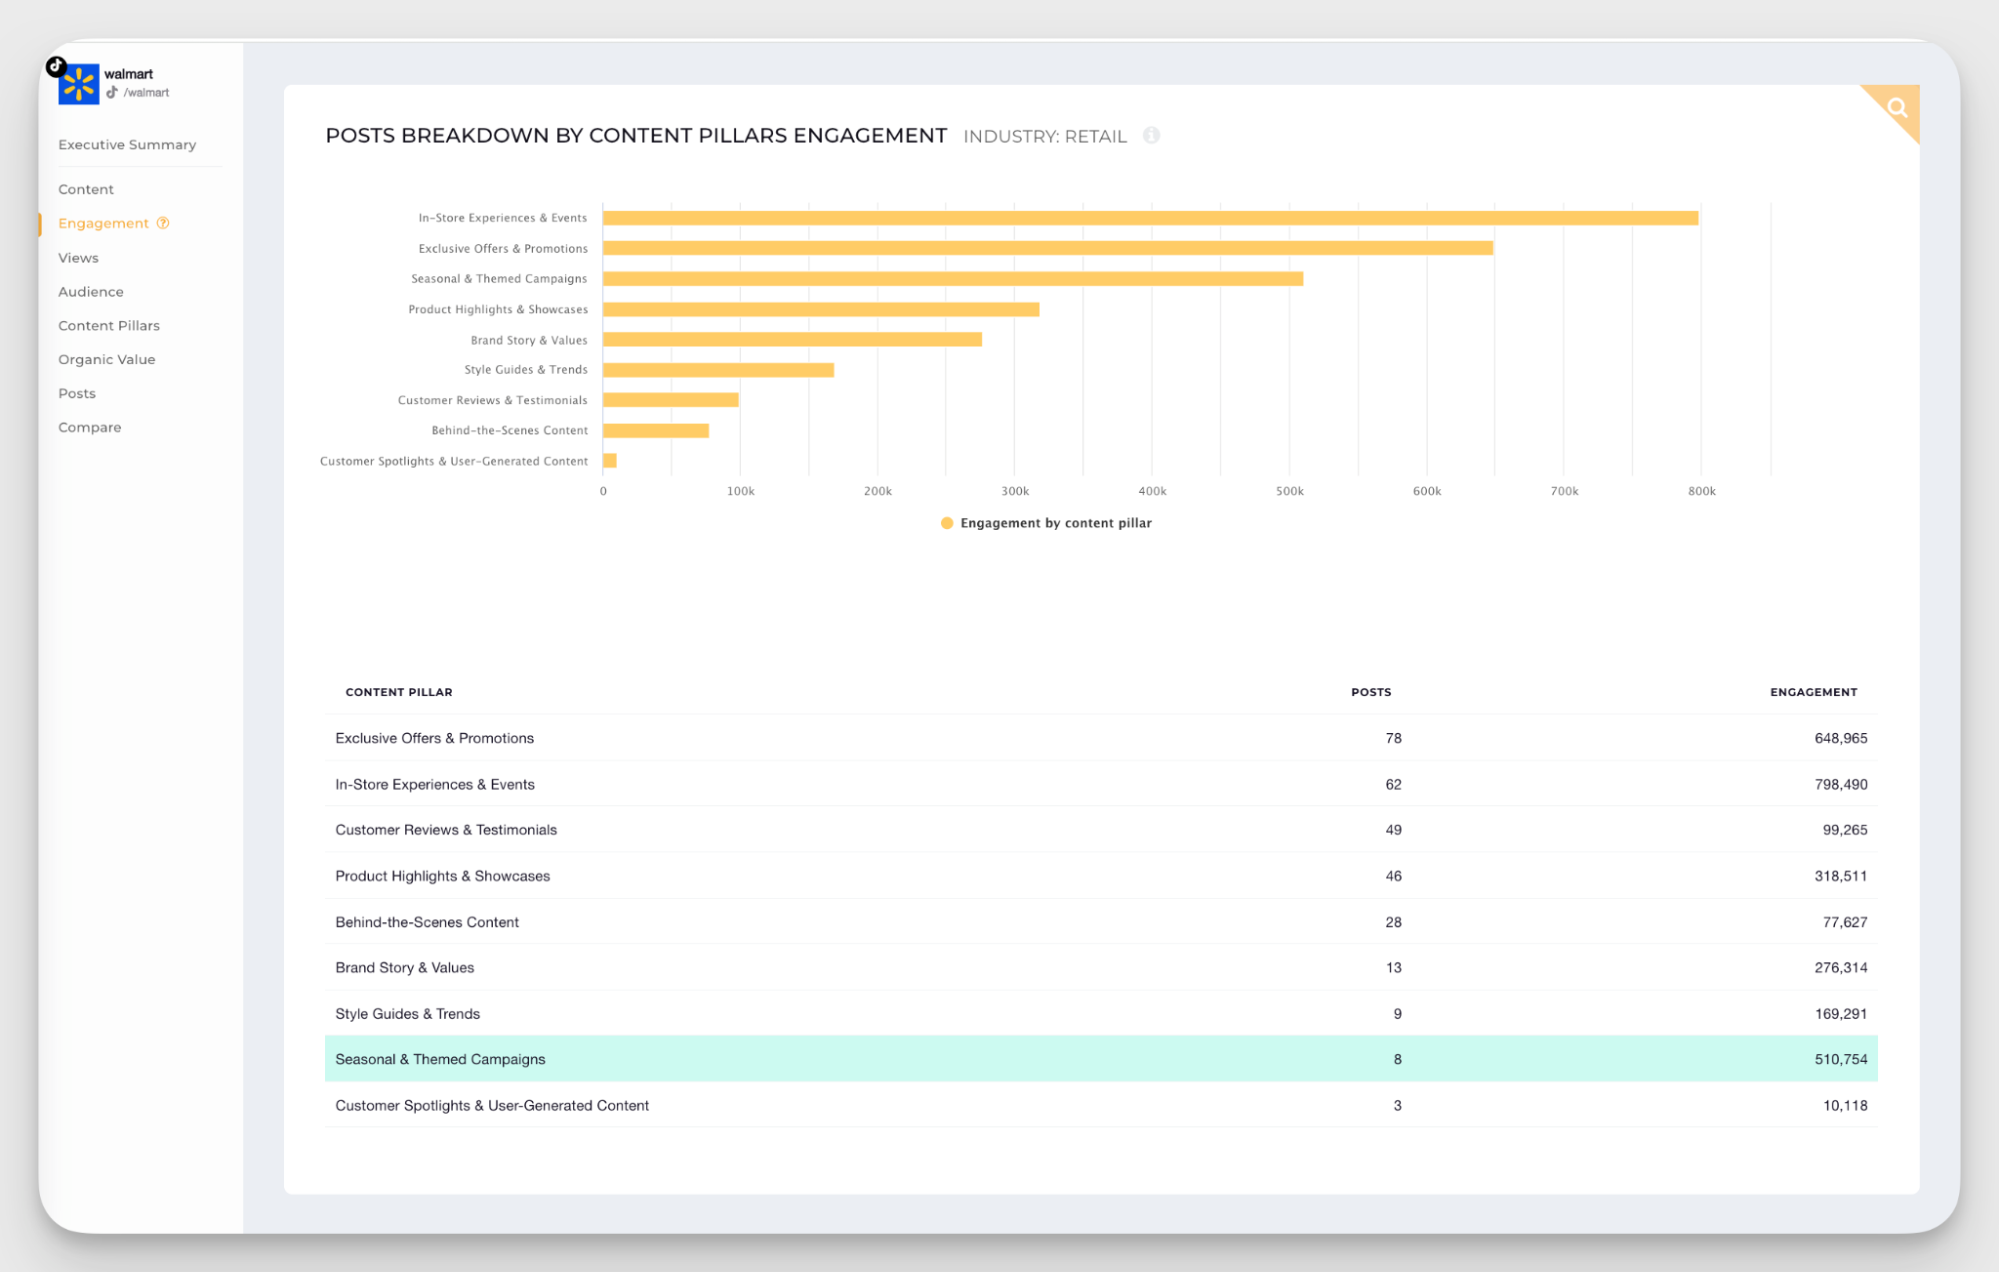Go to the Posts section
The width and height of the screenshot is (1999, 1272).
pos(76,393)
